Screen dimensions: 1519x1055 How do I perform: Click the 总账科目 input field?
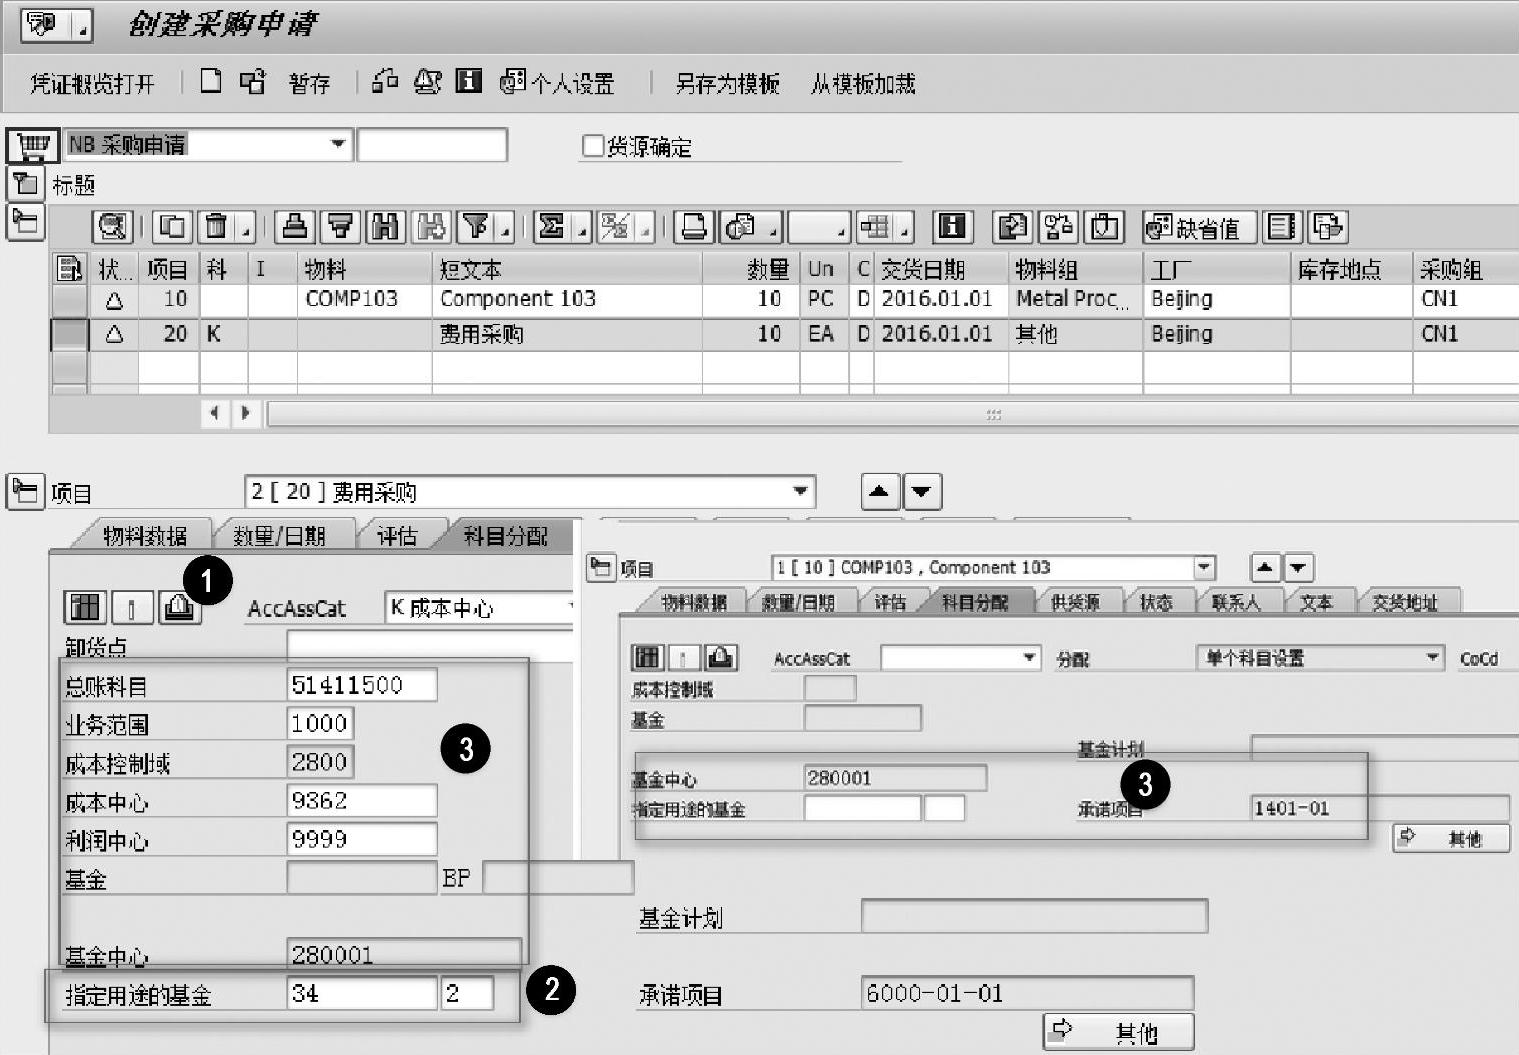(361, 686)
